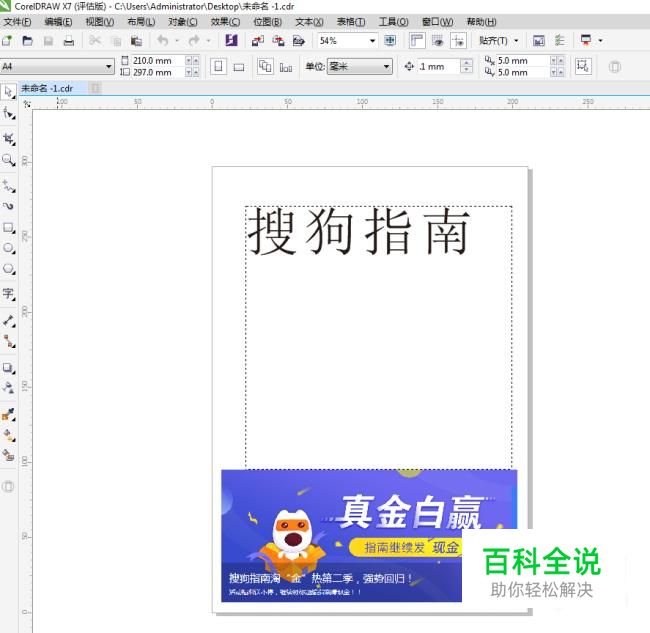Click the Print icon

[x=69, y=41]
